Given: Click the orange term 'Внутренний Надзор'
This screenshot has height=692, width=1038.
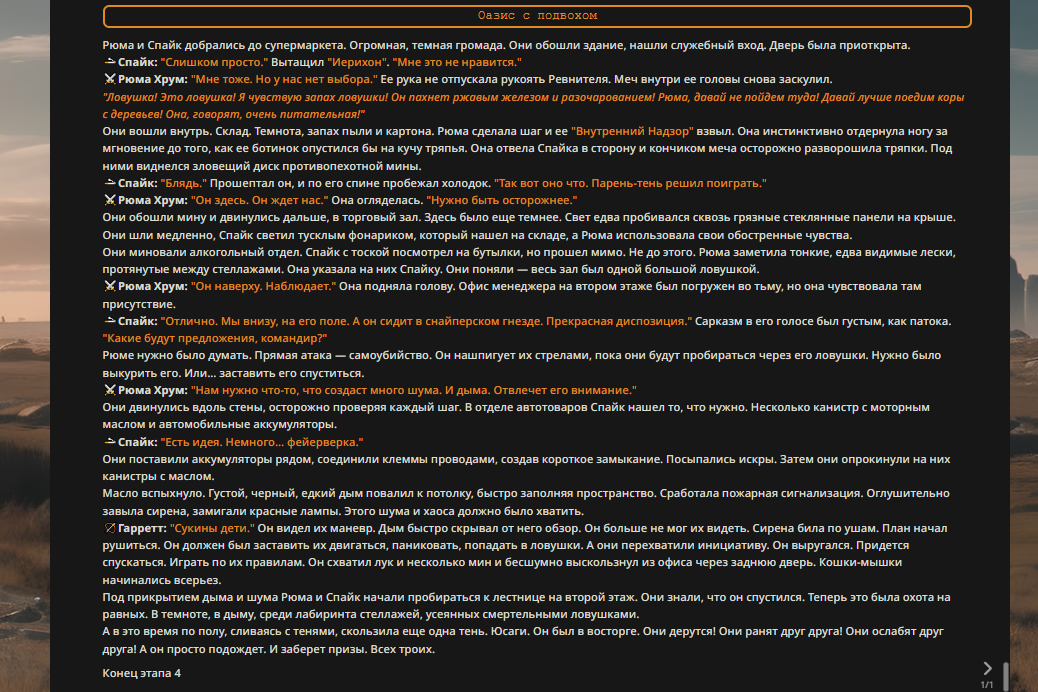Looking at the screenshot, I should [x=632, y=131].
